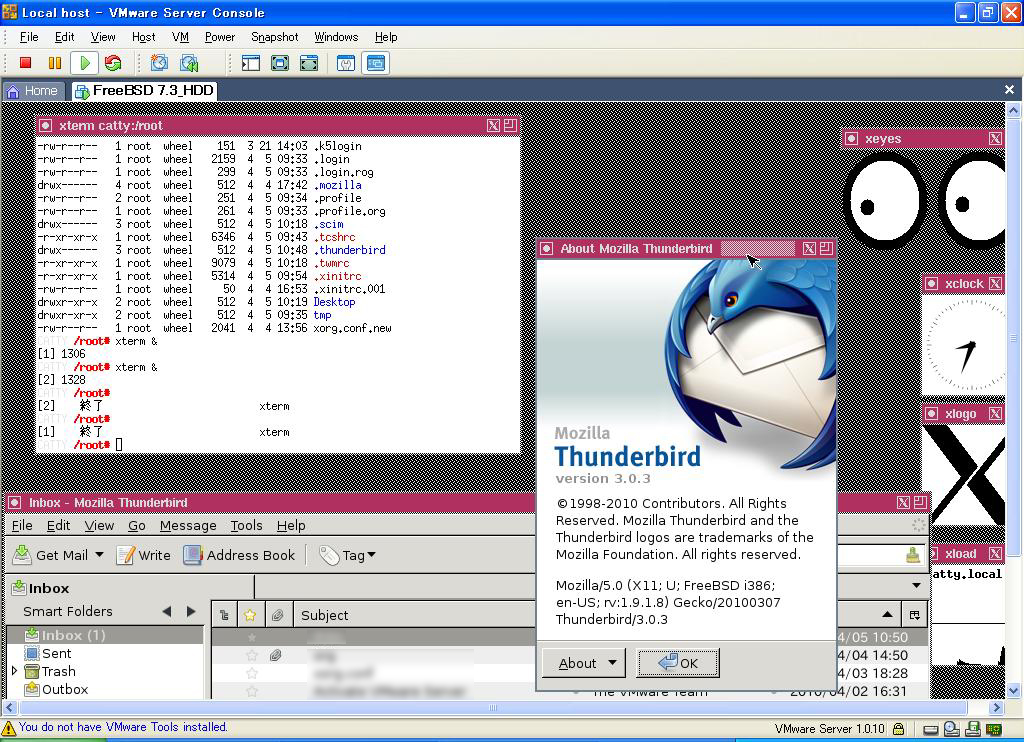Open the summary view wrench icon
Image resolution: width=1024 pixels, height=742 pixels.
(x=345, y=63)
